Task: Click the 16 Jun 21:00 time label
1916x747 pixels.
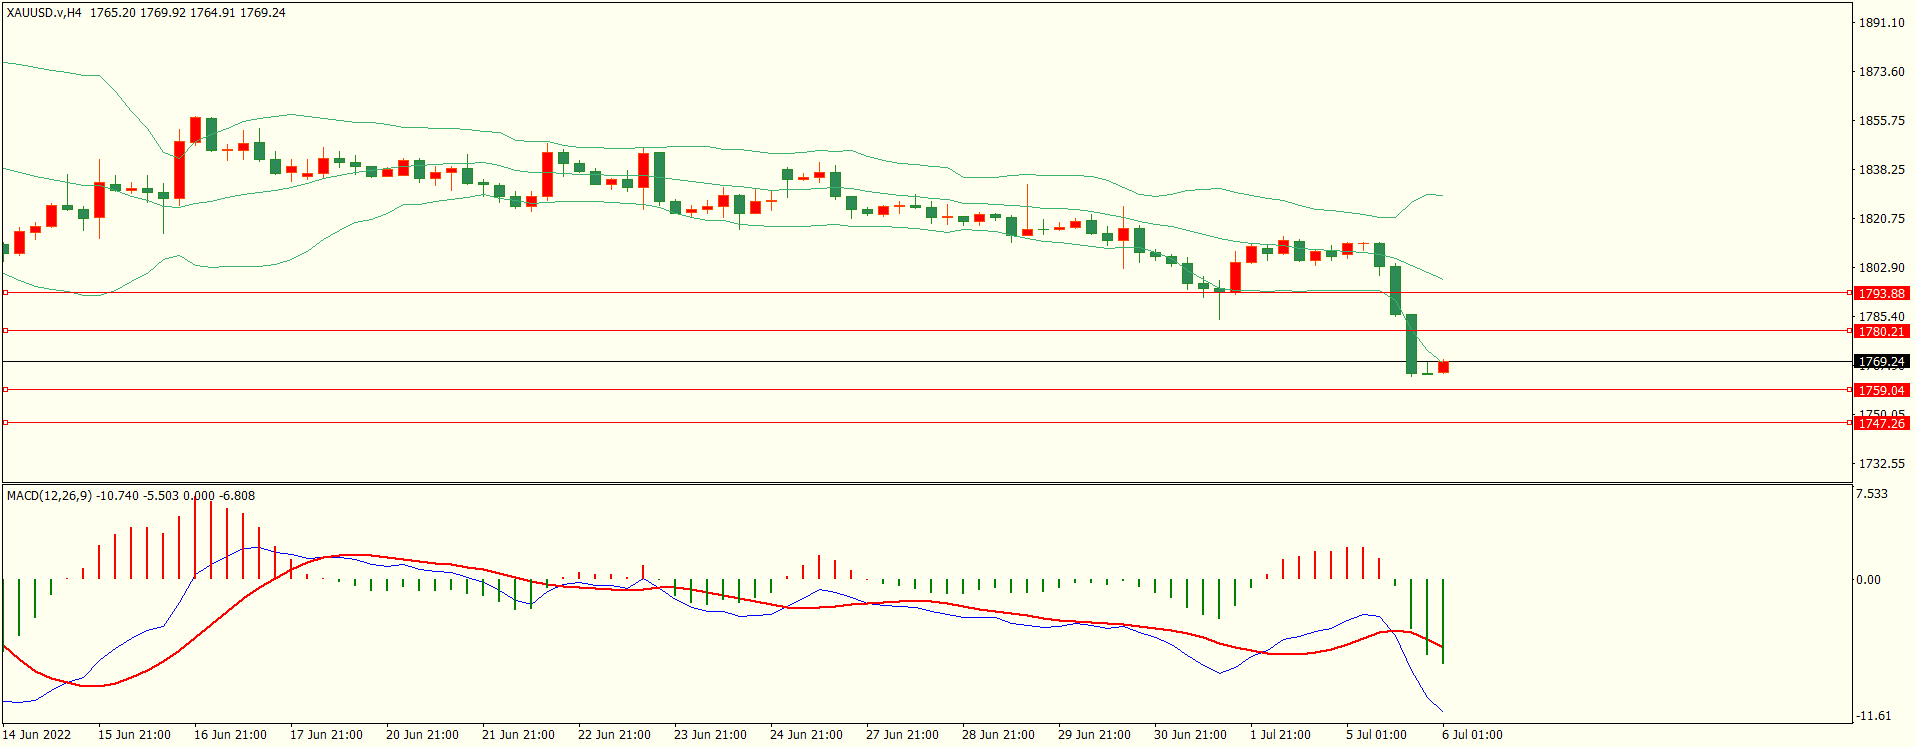Action: [230, 734]
